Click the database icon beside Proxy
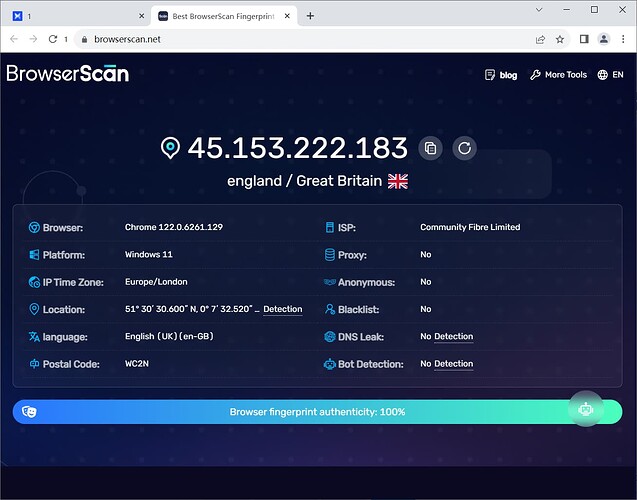This screenshot has height=500, width=637. pos(330,255)
